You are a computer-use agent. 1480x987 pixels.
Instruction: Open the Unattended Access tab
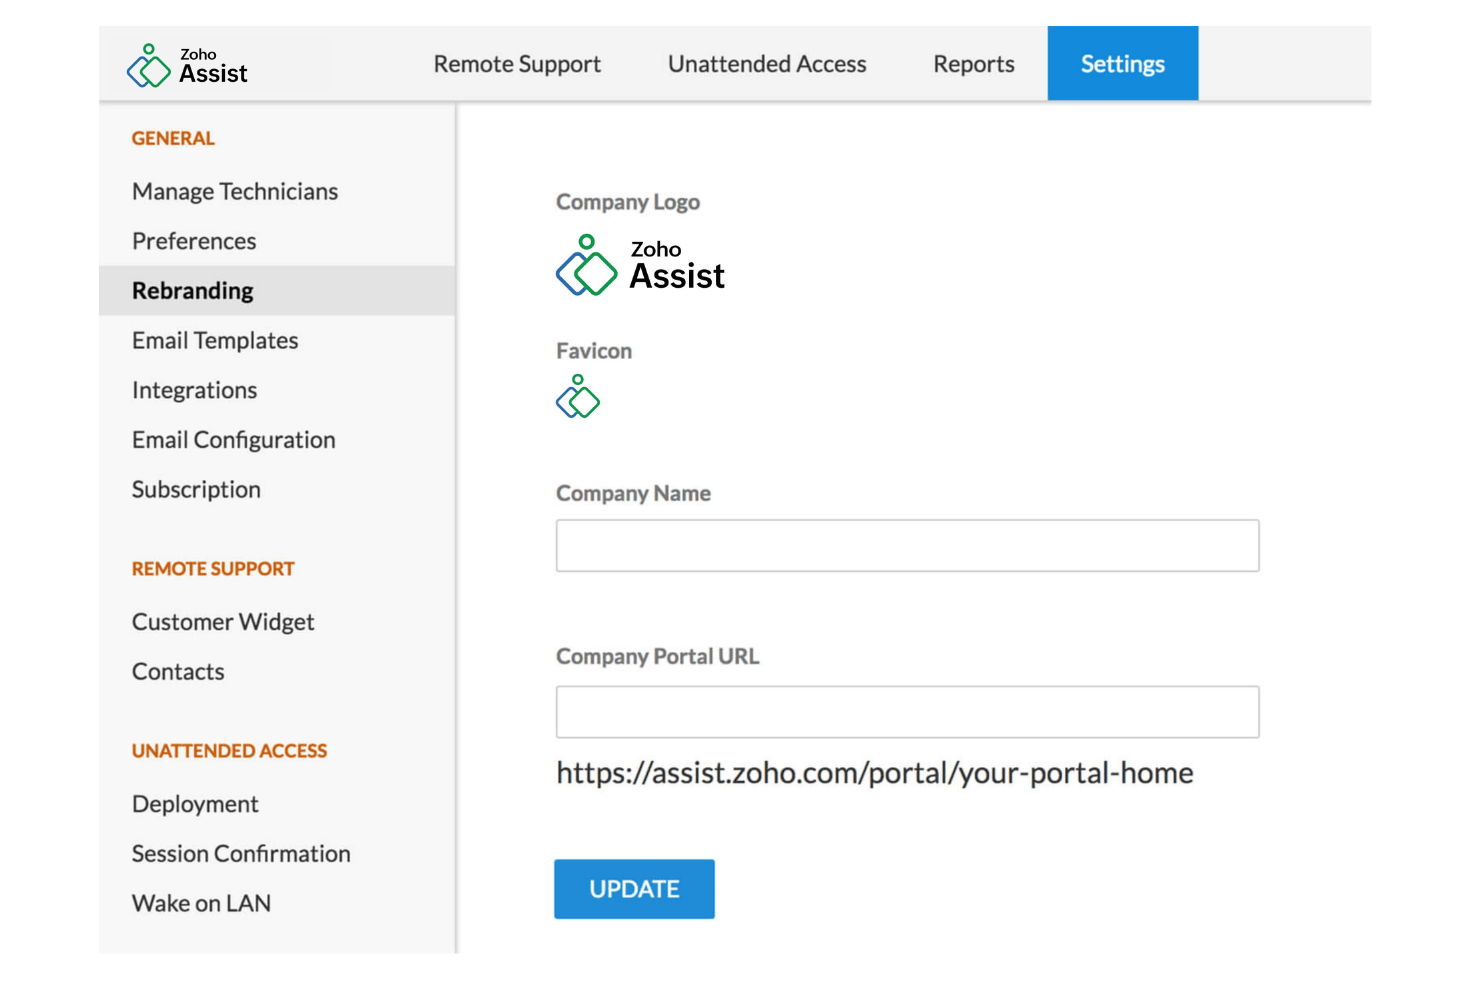pos(767,64)
